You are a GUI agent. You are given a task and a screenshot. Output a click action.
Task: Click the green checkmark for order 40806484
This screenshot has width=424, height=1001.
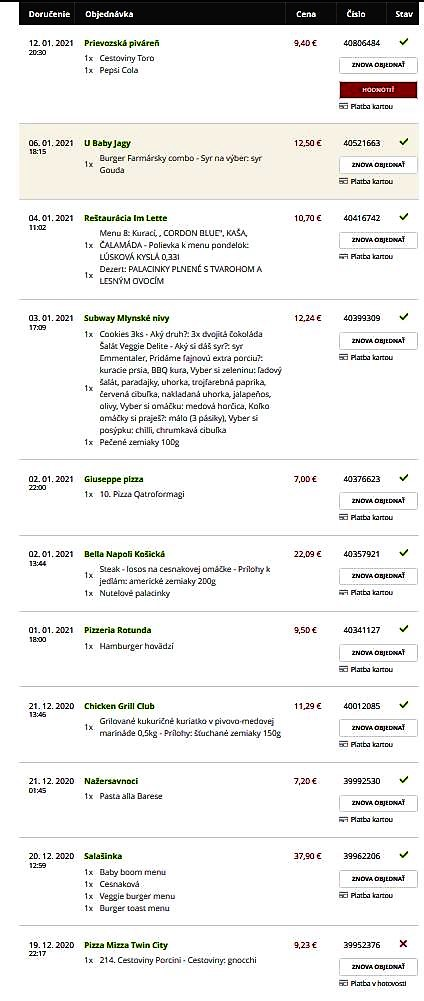pos(404,42)
